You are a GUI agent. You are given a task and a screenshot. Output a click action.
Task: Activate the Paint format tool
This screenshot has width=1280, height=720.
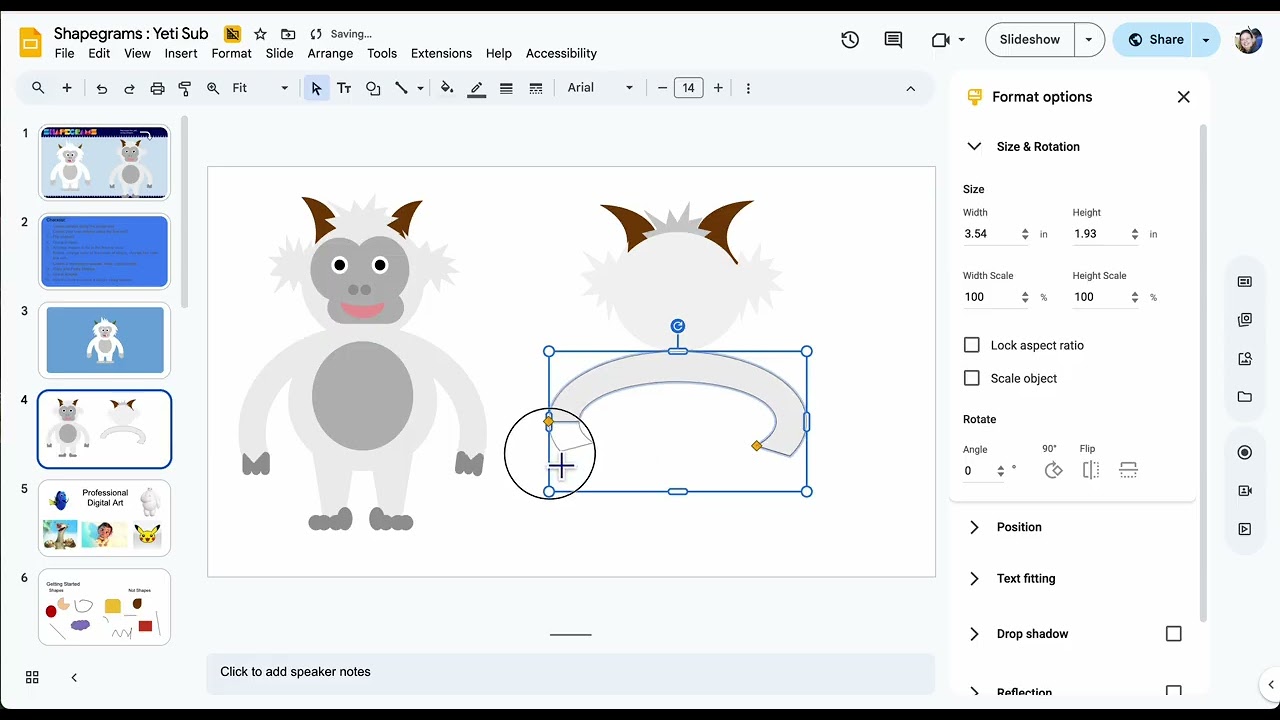(x=184, y=88)
